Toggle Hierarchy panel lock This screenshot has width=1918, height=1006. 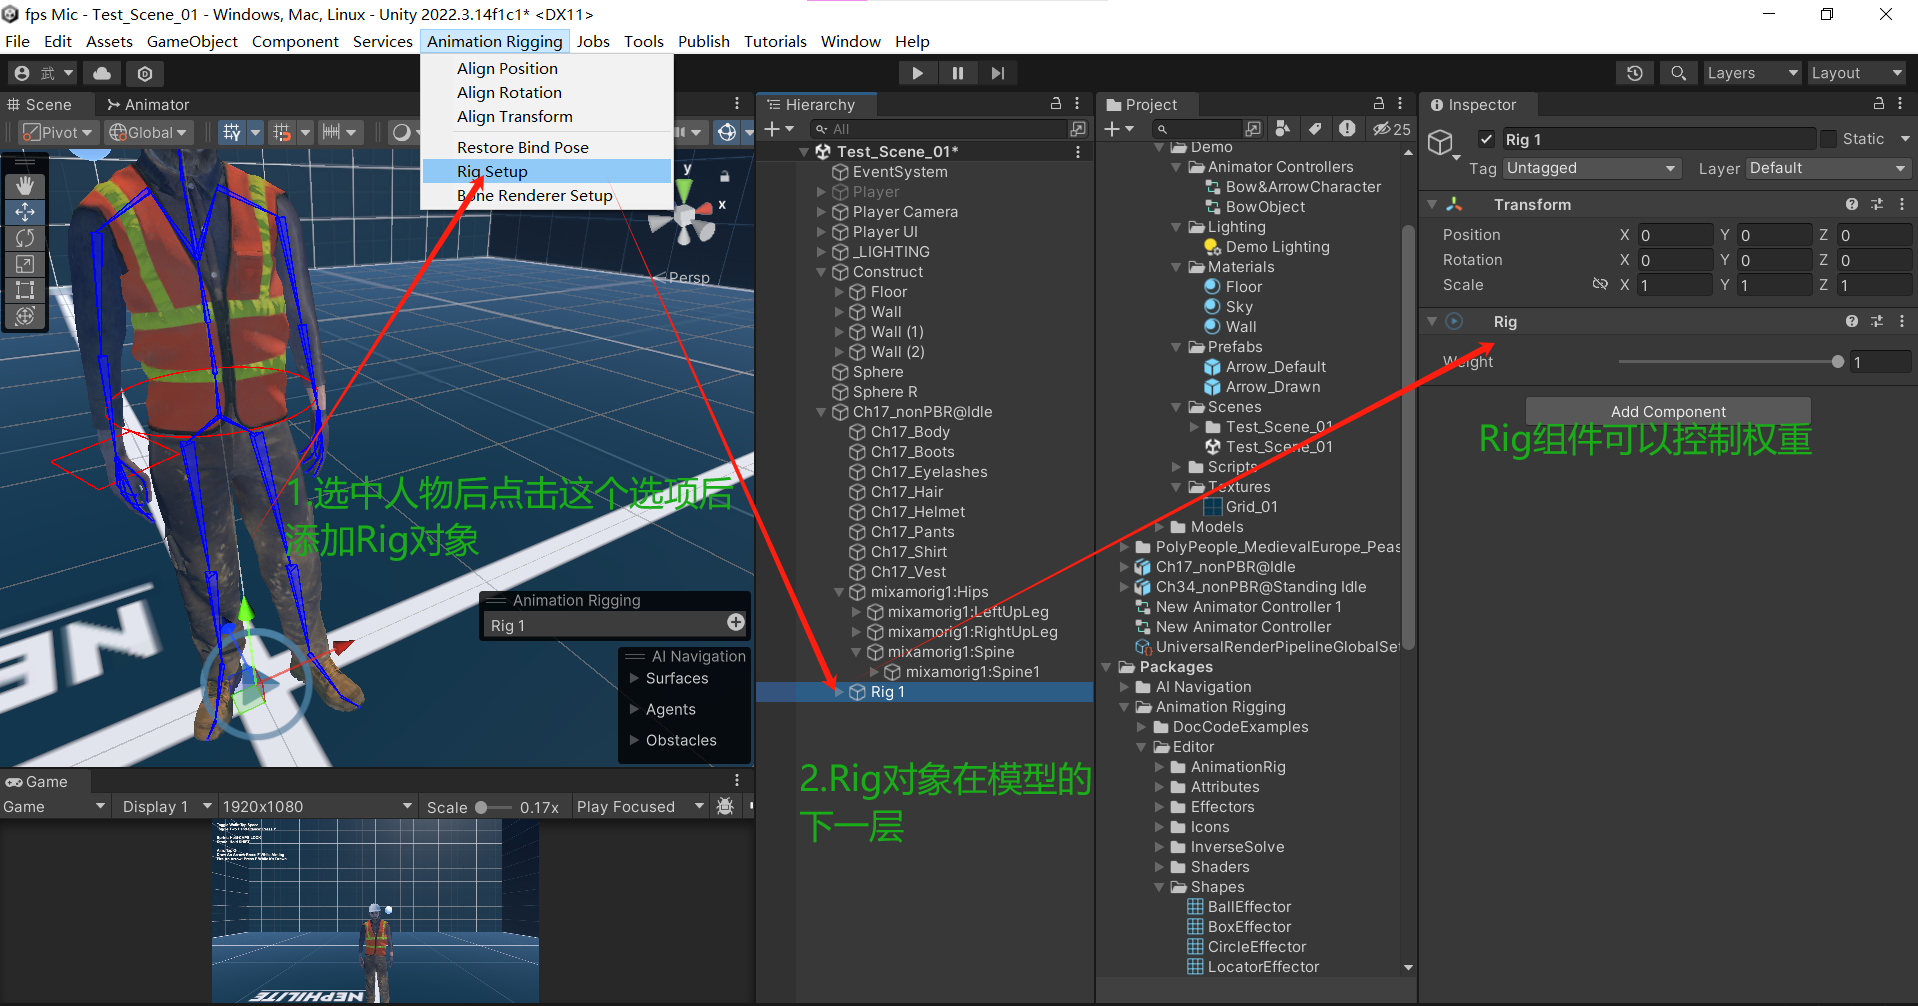[1055, 103]
